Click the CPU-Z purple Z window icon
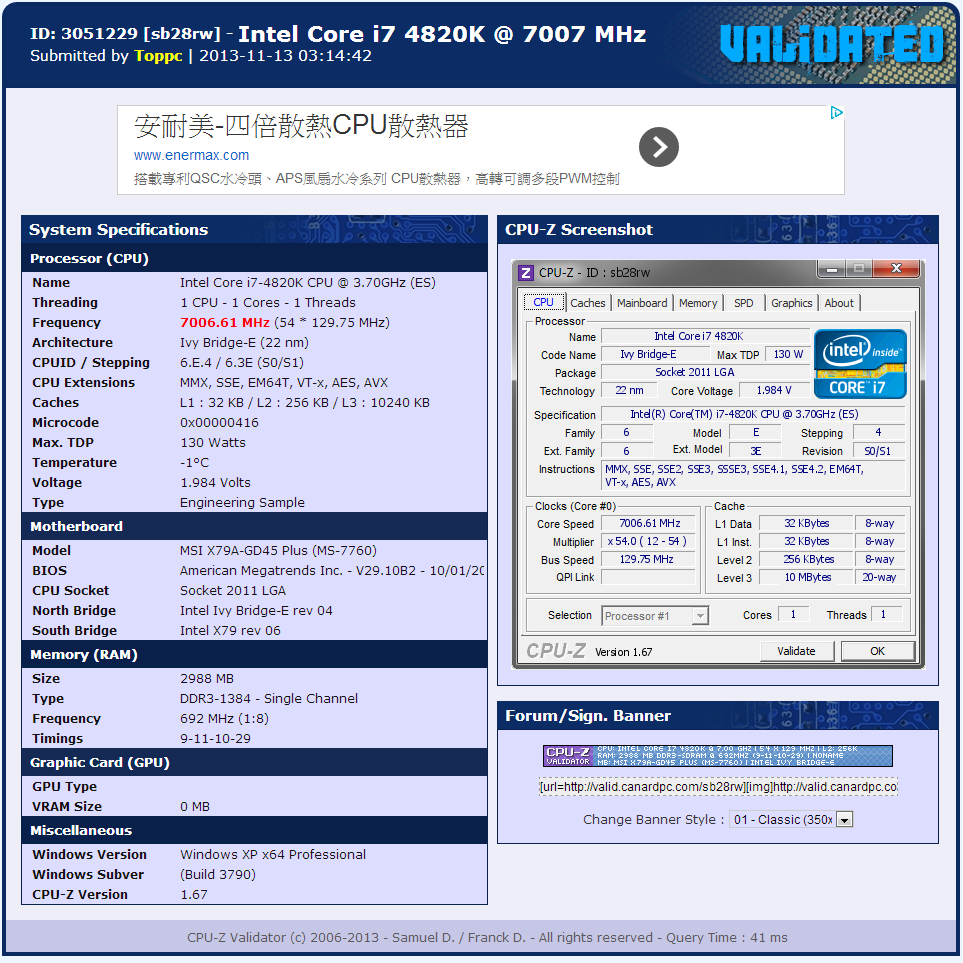963x963 pixels. (526, 272)
